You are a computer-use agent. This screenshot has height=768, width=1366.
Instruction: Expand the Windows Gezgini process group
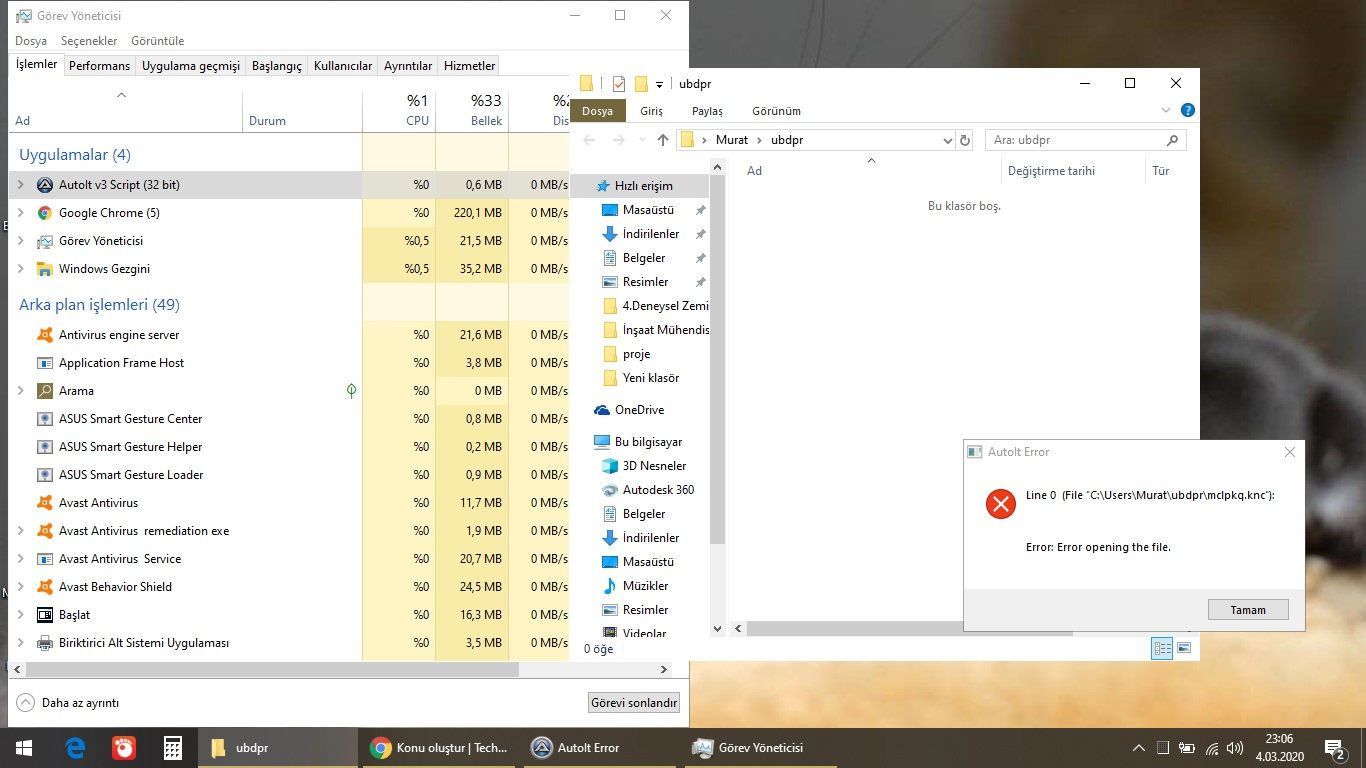20,269
